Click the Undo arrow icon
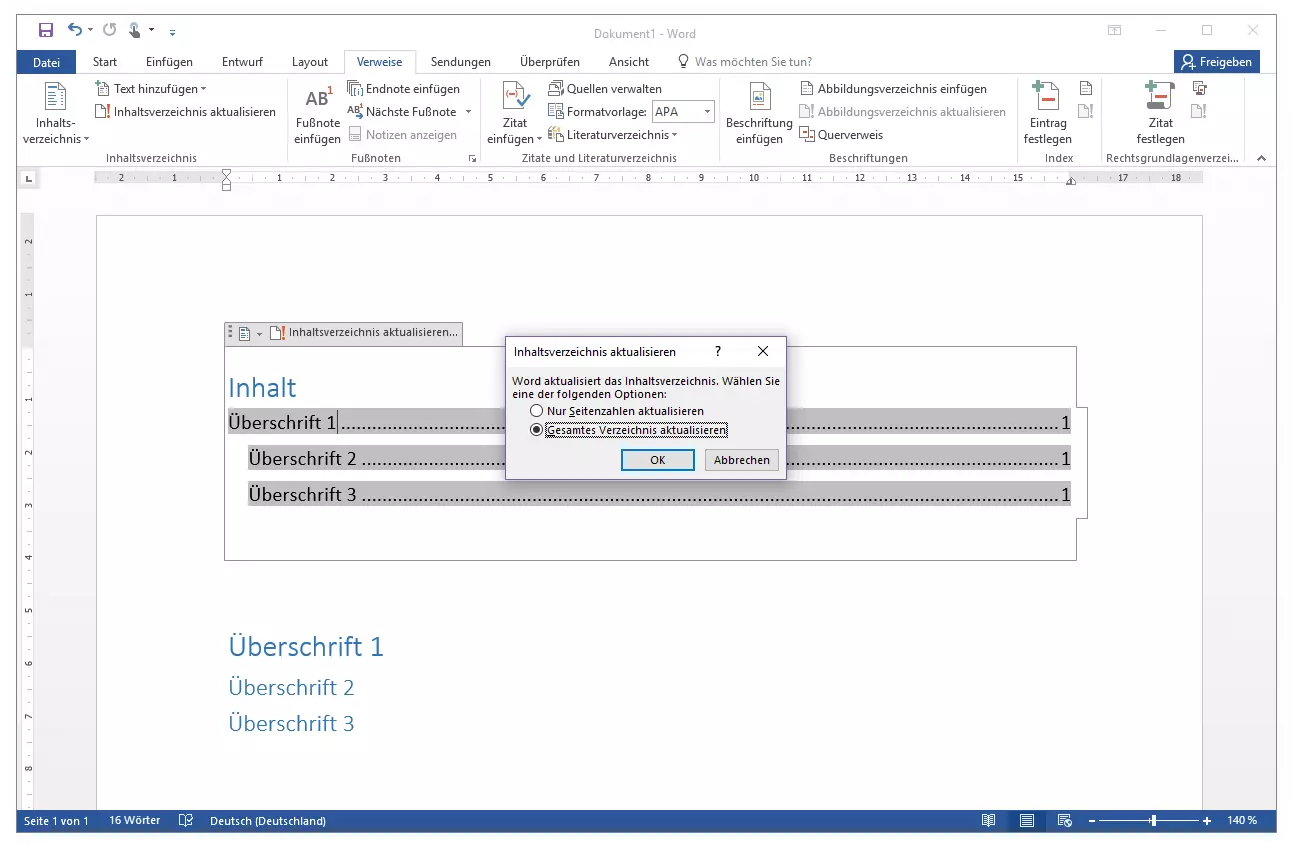 click(75, 31)
